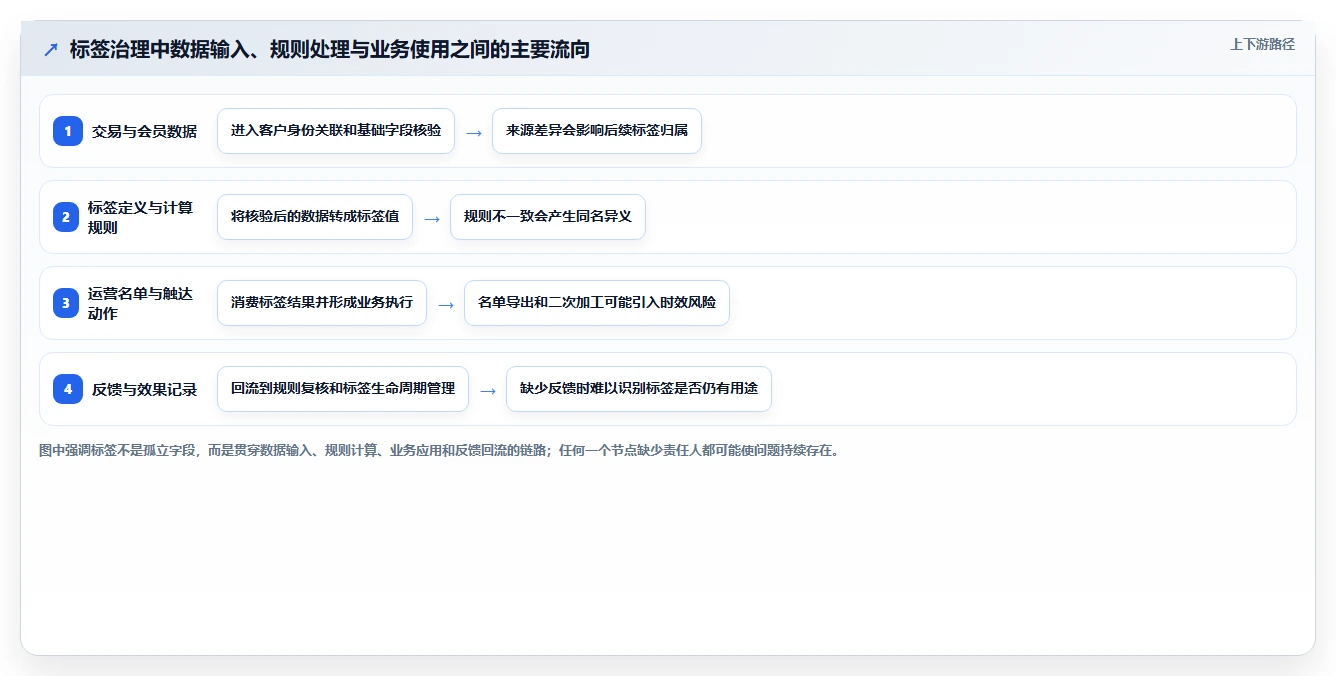1336x676 pixels.
Task: Click the 进入客户身份关联和基础字段核验 box
Action: pyautogui.click(x=336, y=131)
